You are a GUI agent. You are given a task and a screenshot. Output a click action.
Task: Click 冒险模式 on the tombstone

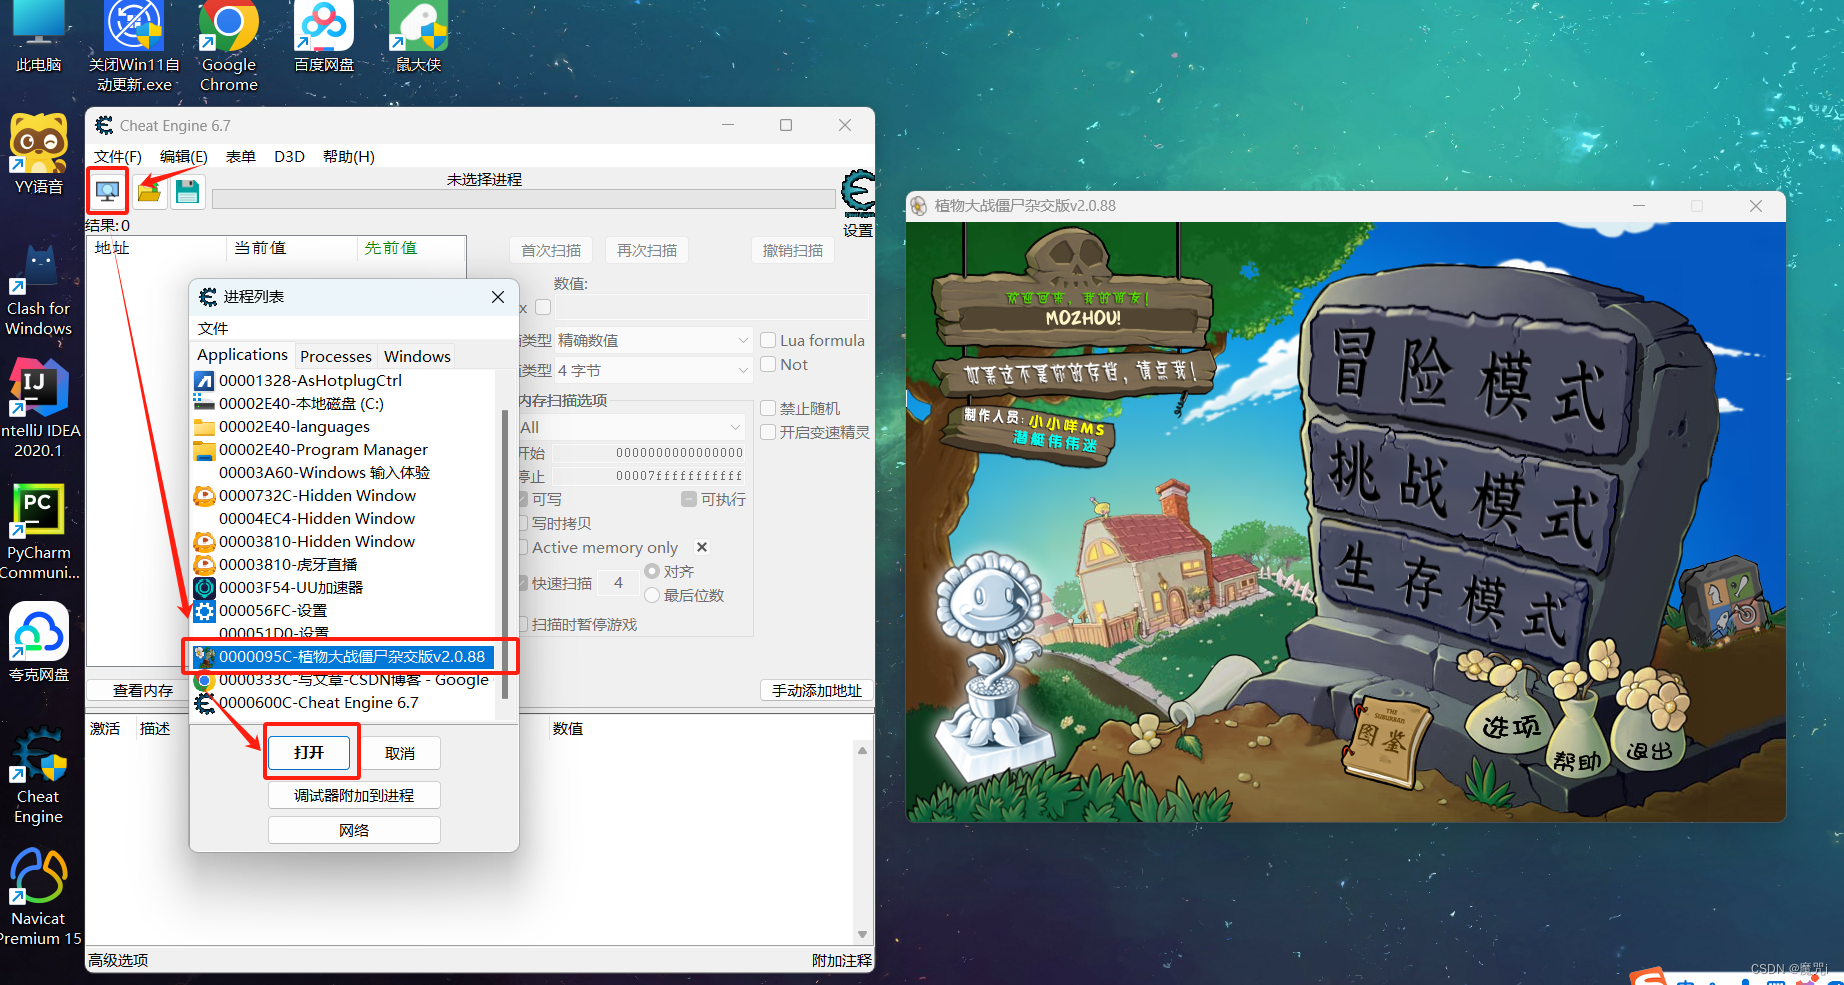click(1470, 380)
